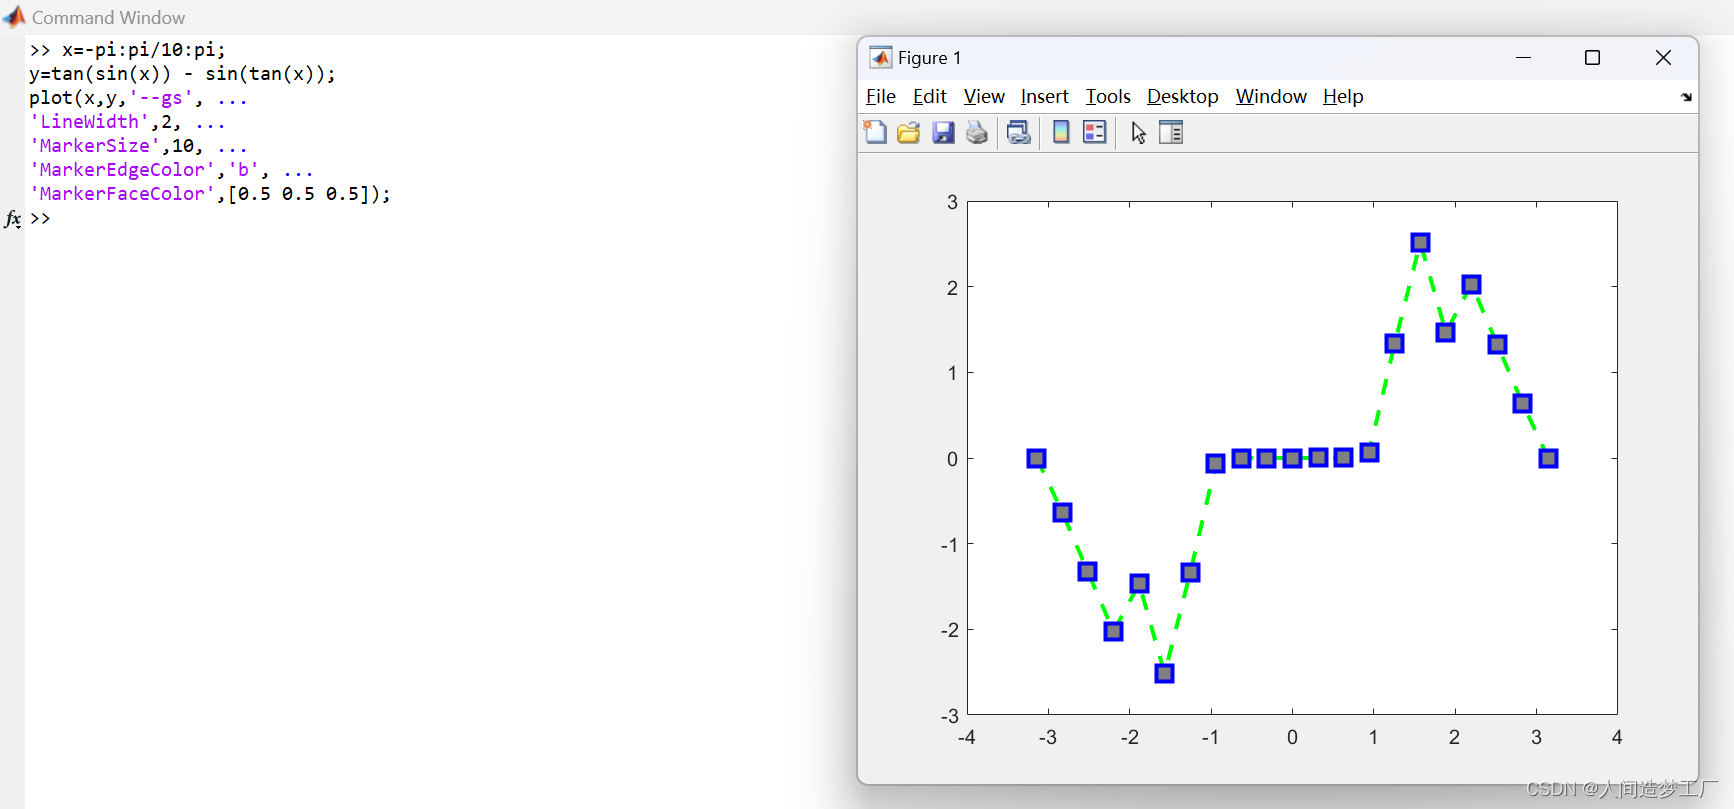This screenshot has height=809, width=1734.
Task: Click the 'MarkerFaceColor' string in the command
Action: pyautogui.click(x=122, y=193)
